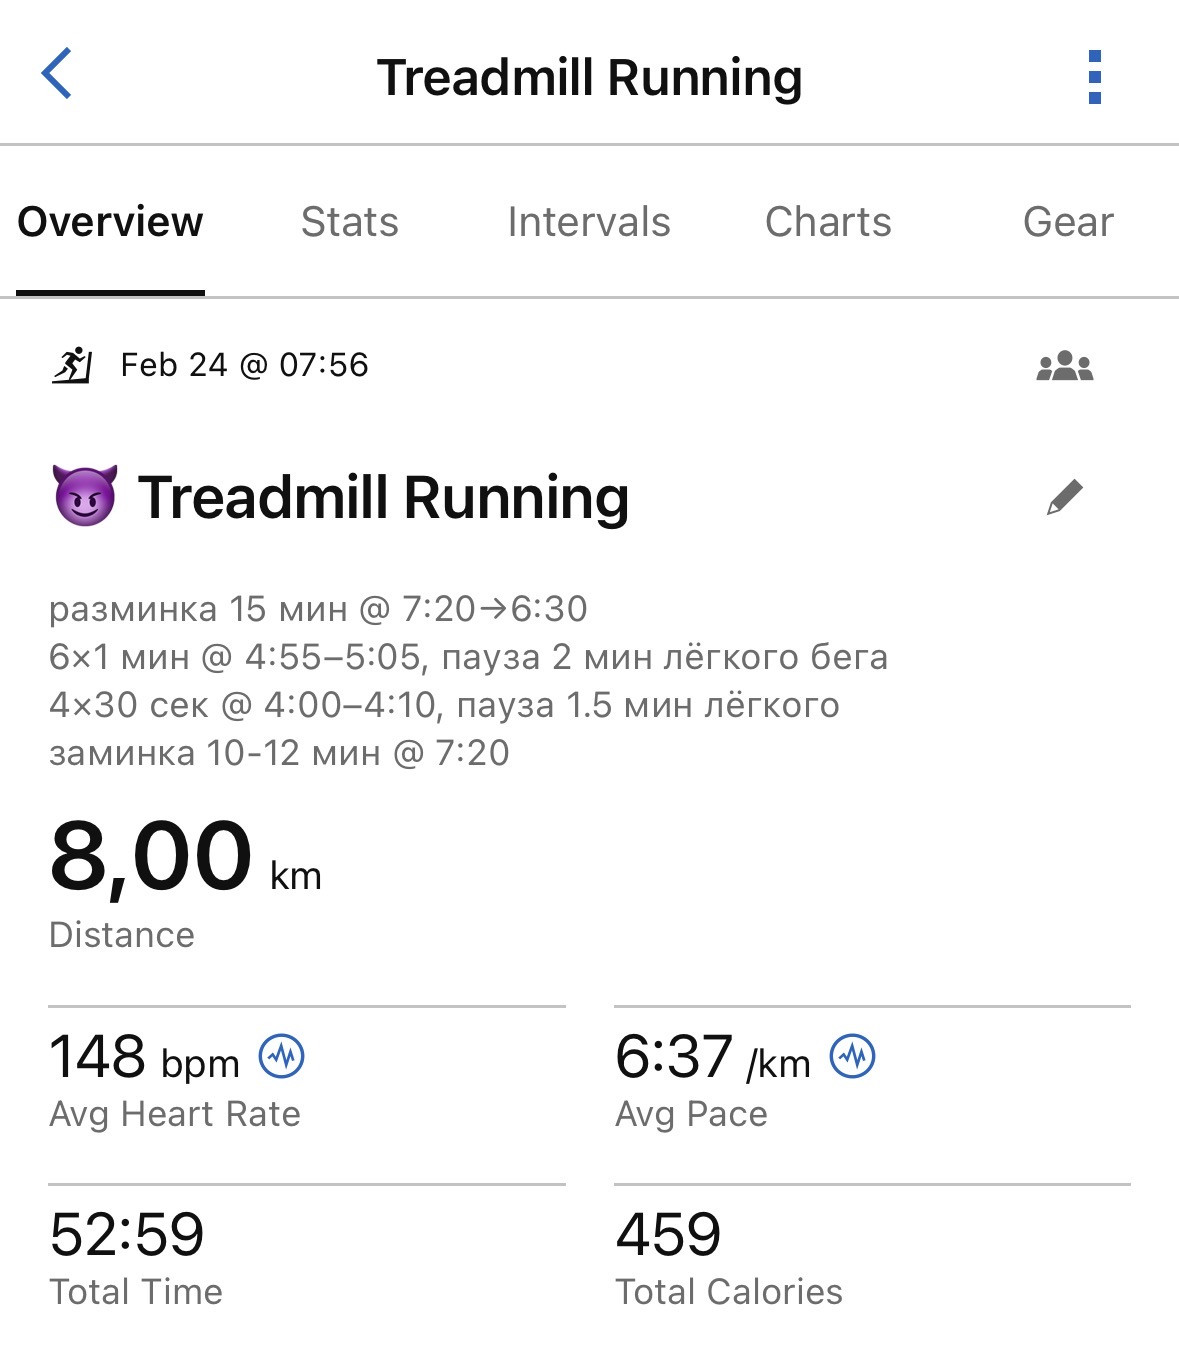Tap the workout description notes text
The height and width of the screenshot is (1354, 1179).
point(468,680)
